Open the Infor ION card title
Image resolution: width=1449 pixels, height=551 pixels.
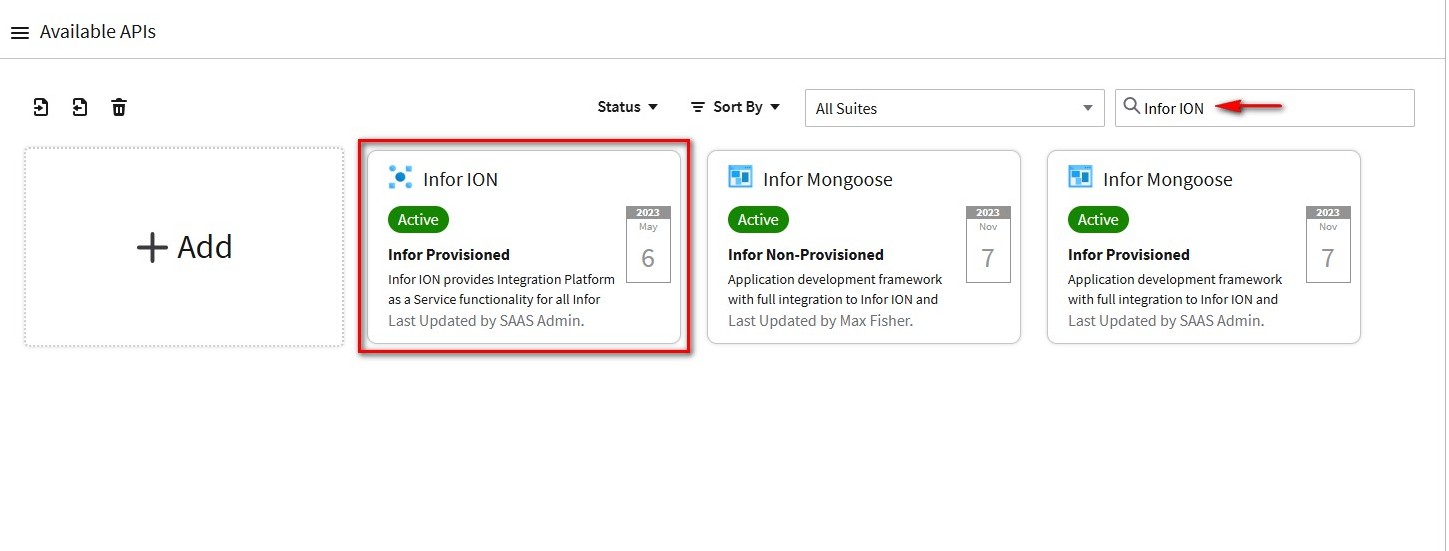pos(460,180)
